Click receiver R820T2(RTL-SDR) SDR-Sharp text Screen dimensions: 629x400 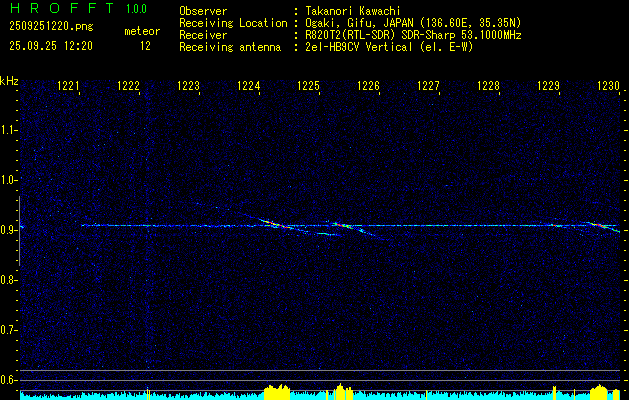413,35
